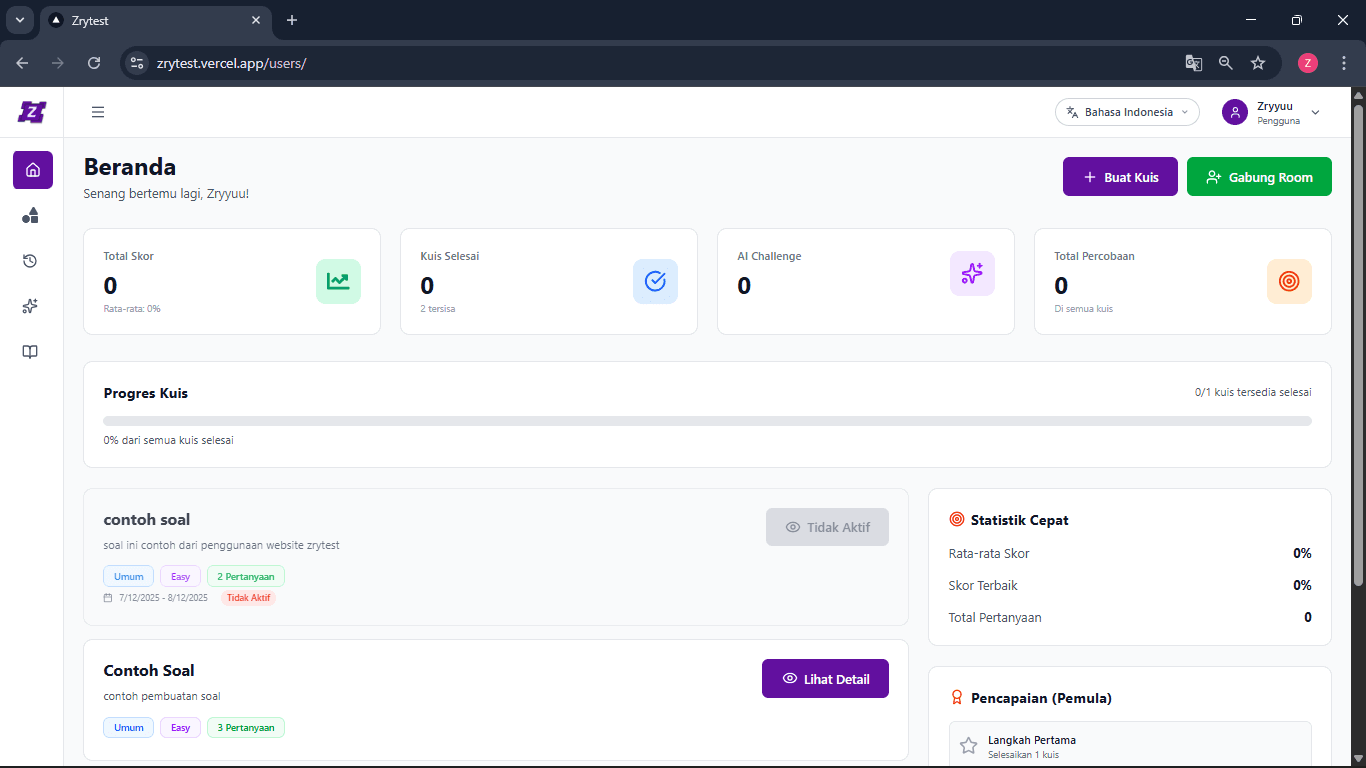The width and height of the screenshot is (1366, 768).
Task: Open the Zryyuu user profile menu
Action: tap(1271, 112)
